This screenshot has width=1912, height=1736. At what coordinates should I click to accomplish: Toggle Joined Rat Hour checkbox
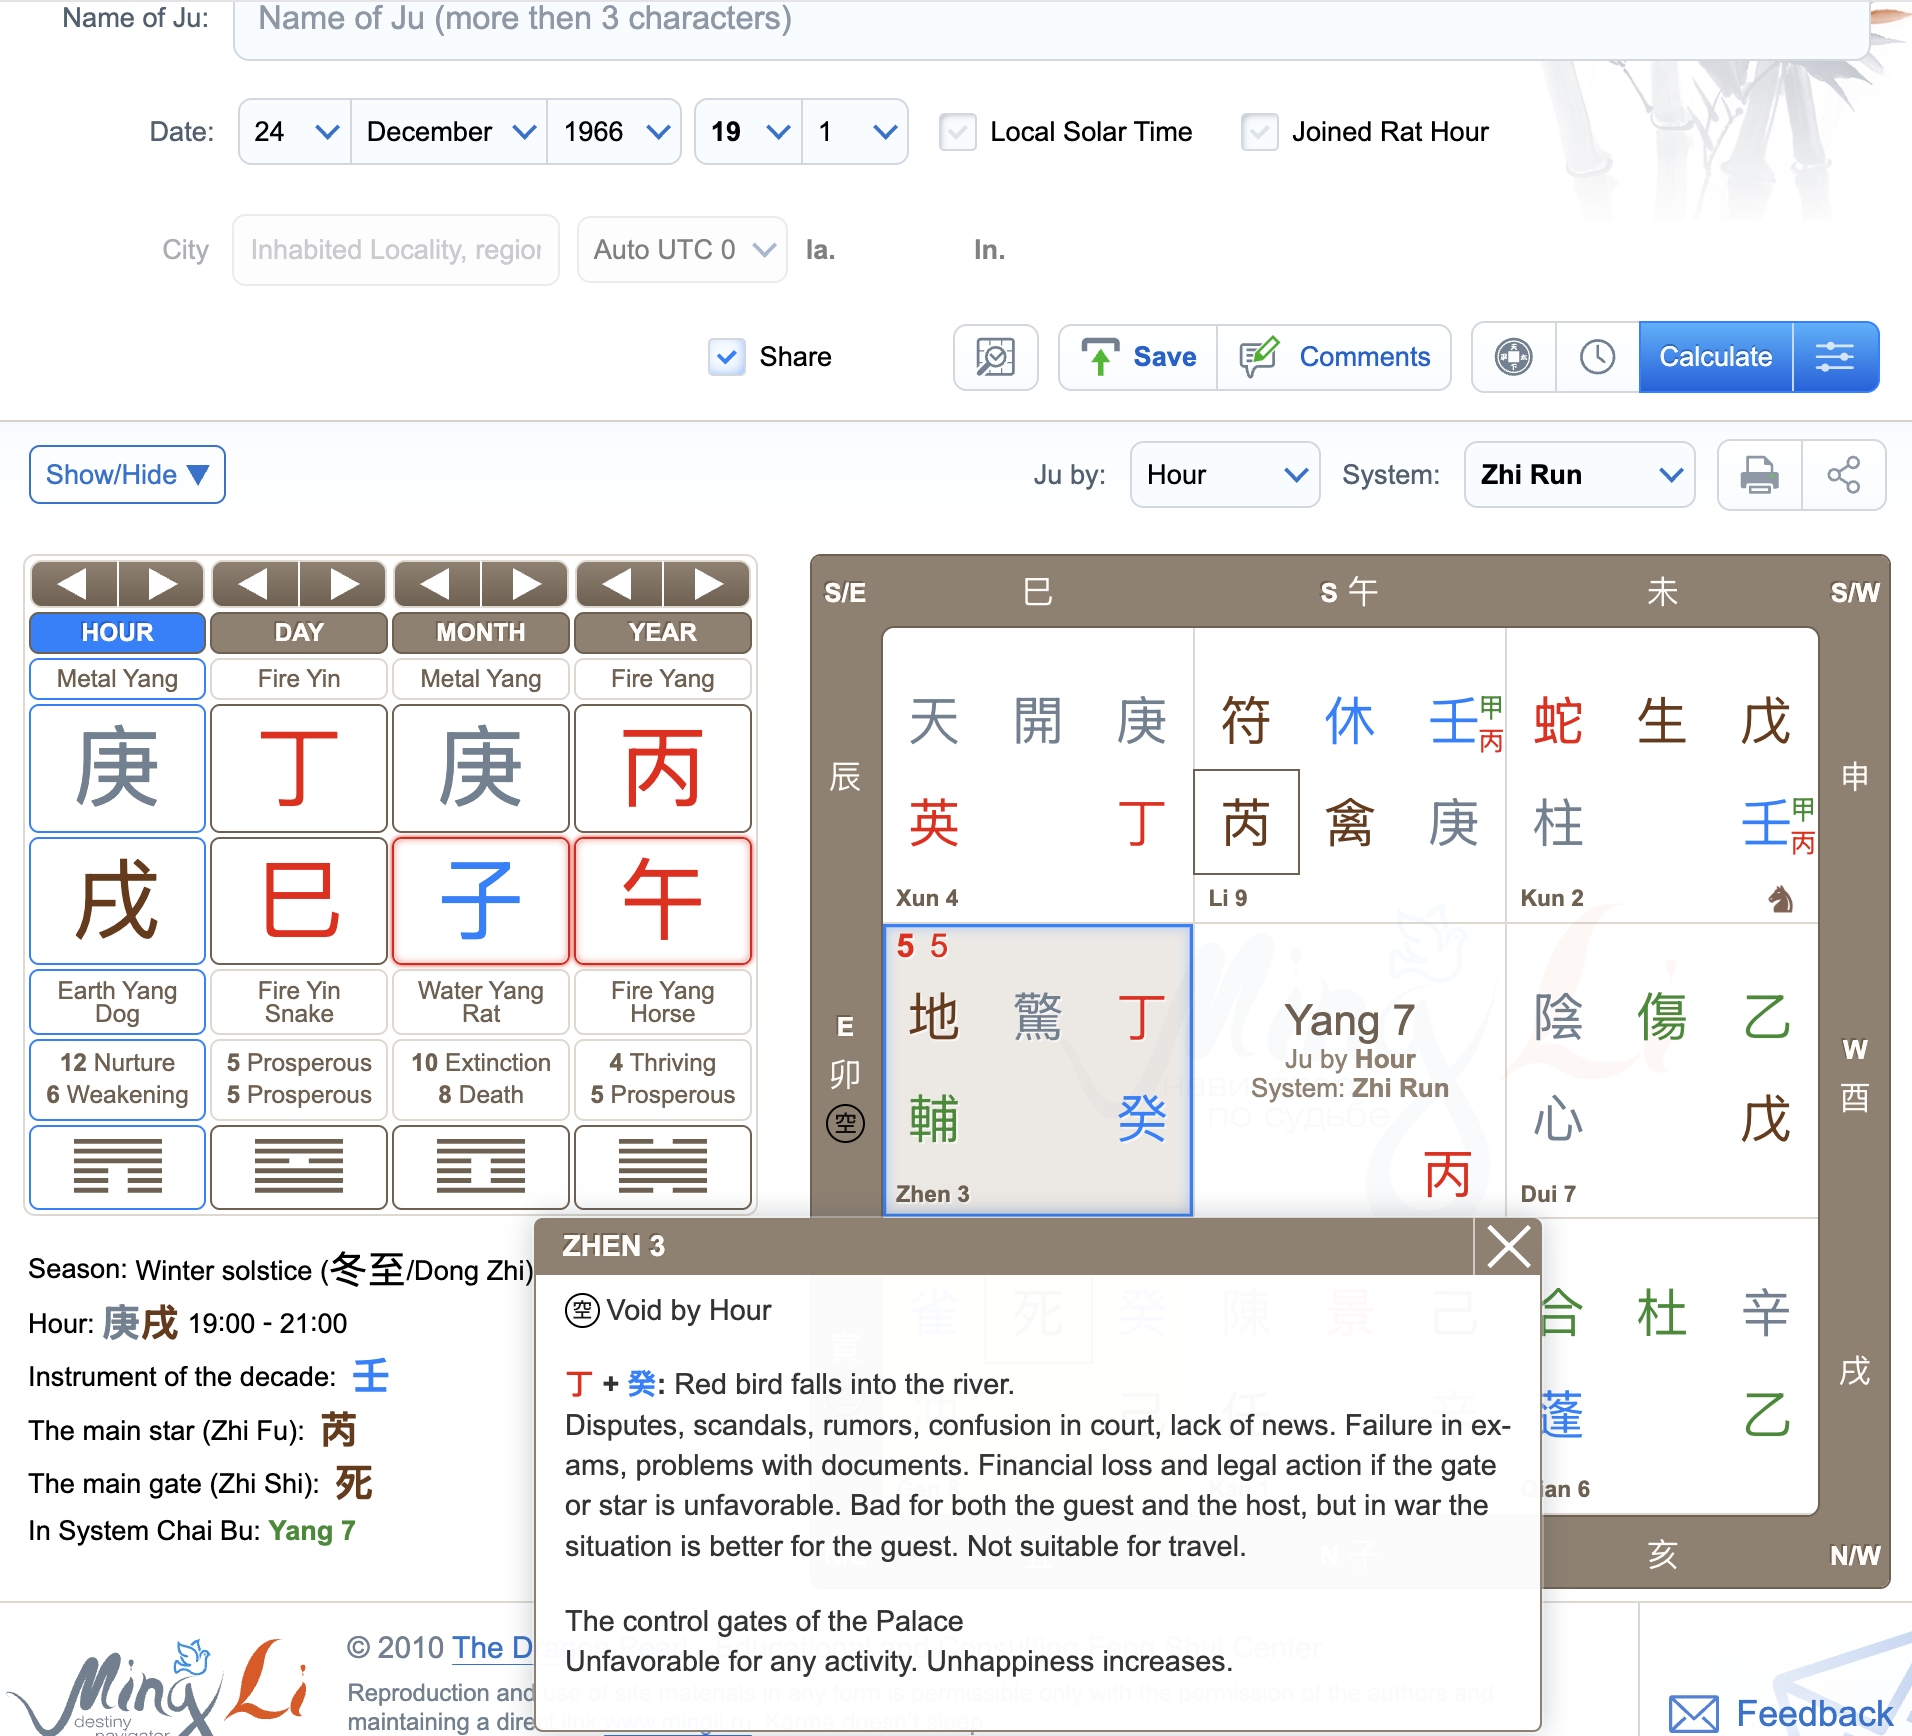[x=1260, y=132]
